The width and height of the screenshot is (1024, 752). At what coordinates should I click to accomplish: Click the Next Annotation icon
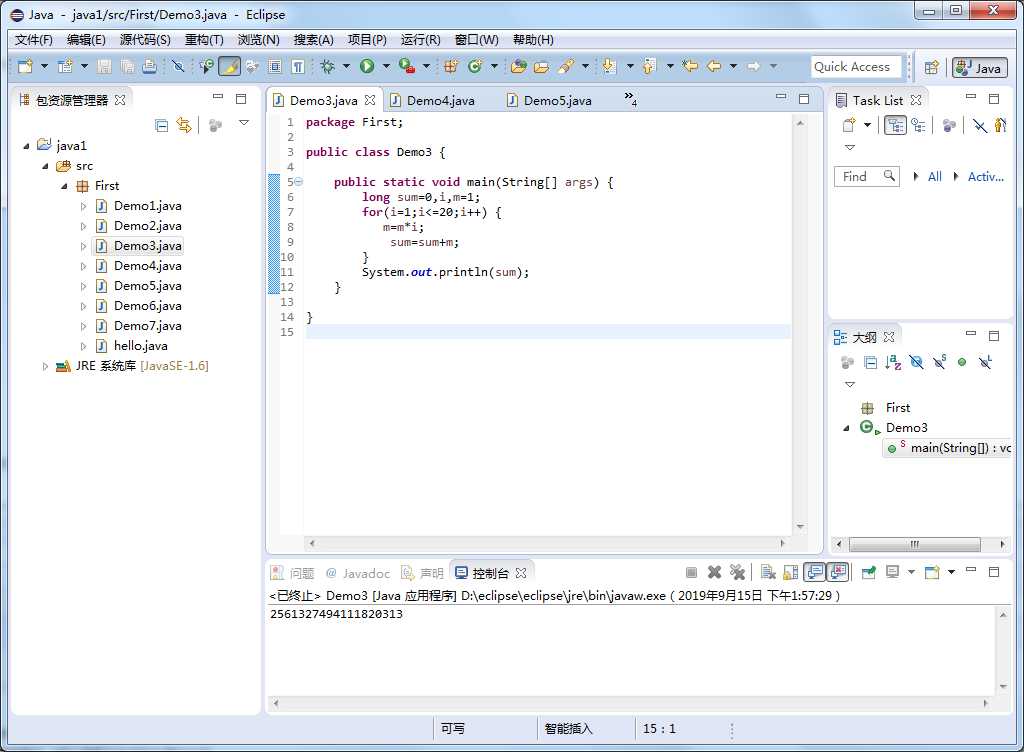pos(609,66)
